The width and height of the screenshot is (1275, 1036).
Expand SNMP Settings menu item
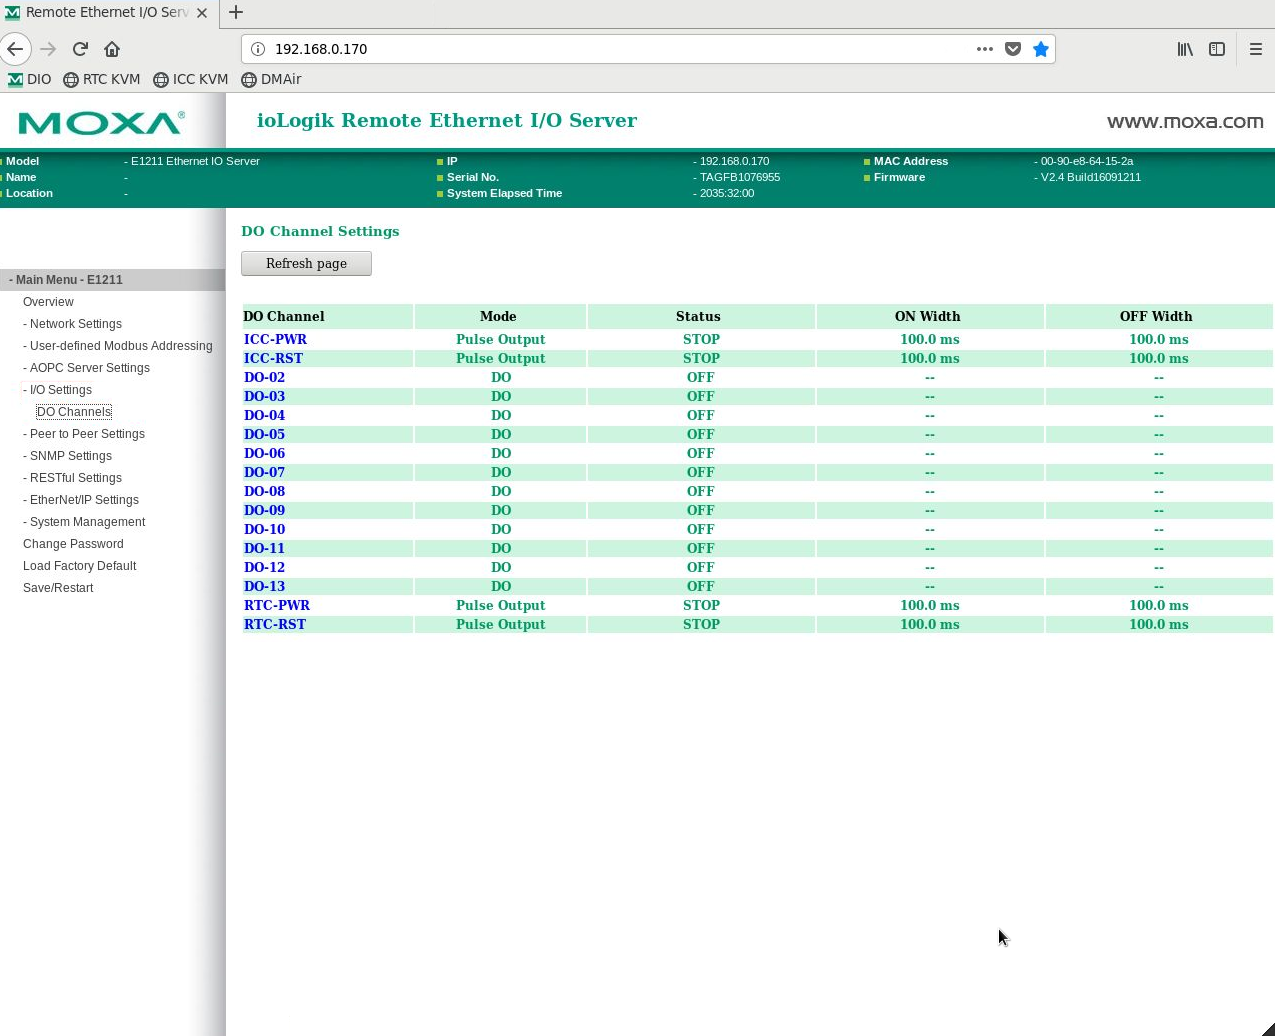70,456
